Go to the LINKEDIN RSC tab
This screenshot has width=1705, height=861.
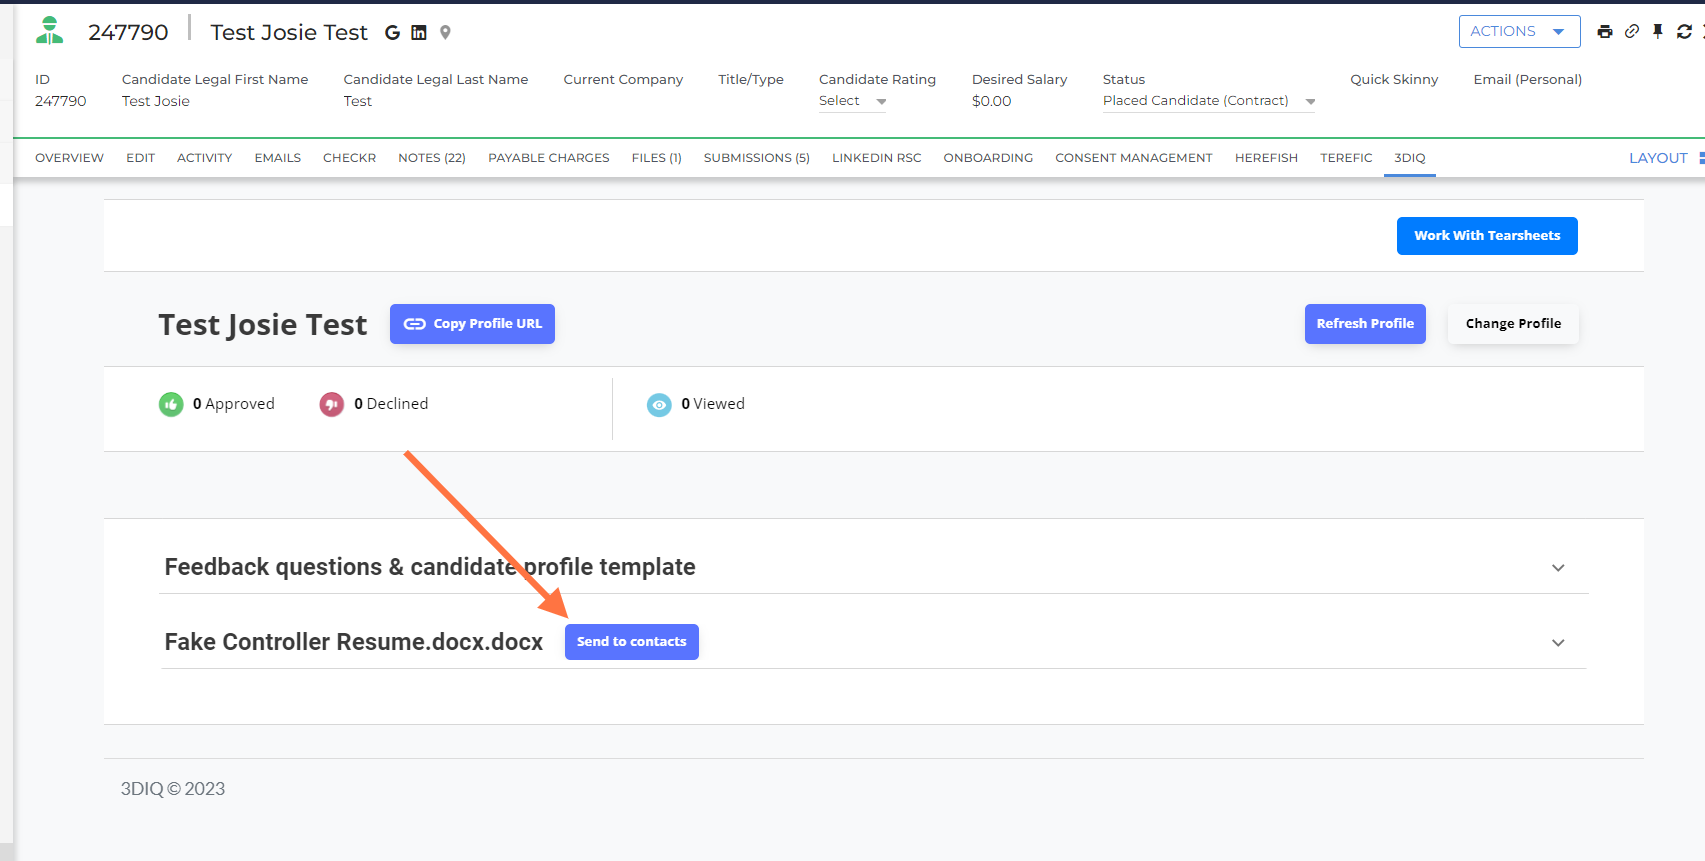tap(876, 158)
